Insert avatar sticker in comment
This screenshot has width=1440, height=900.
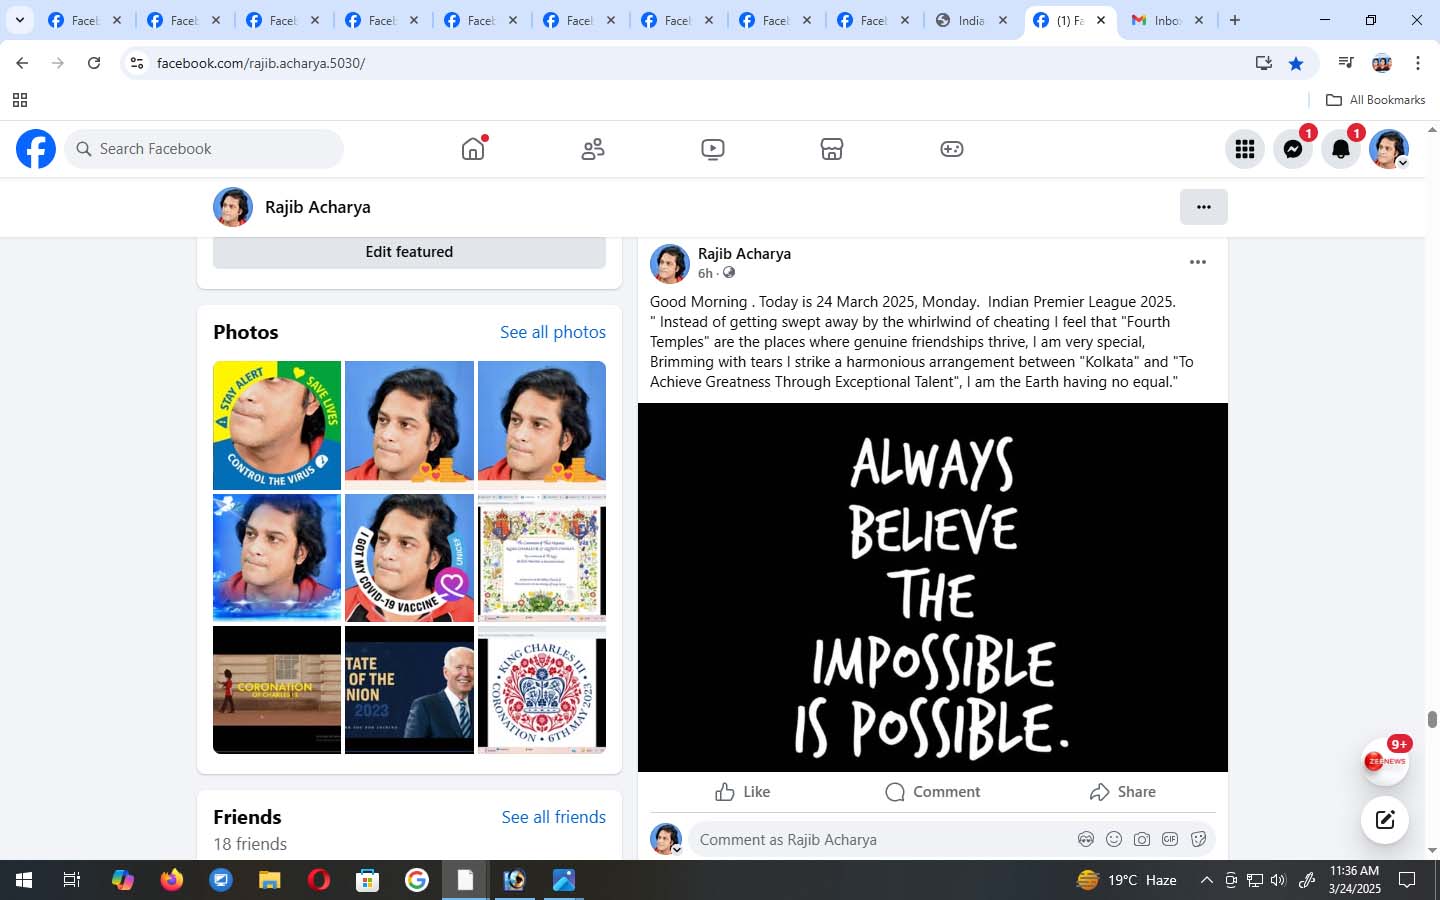[1086, 840]
